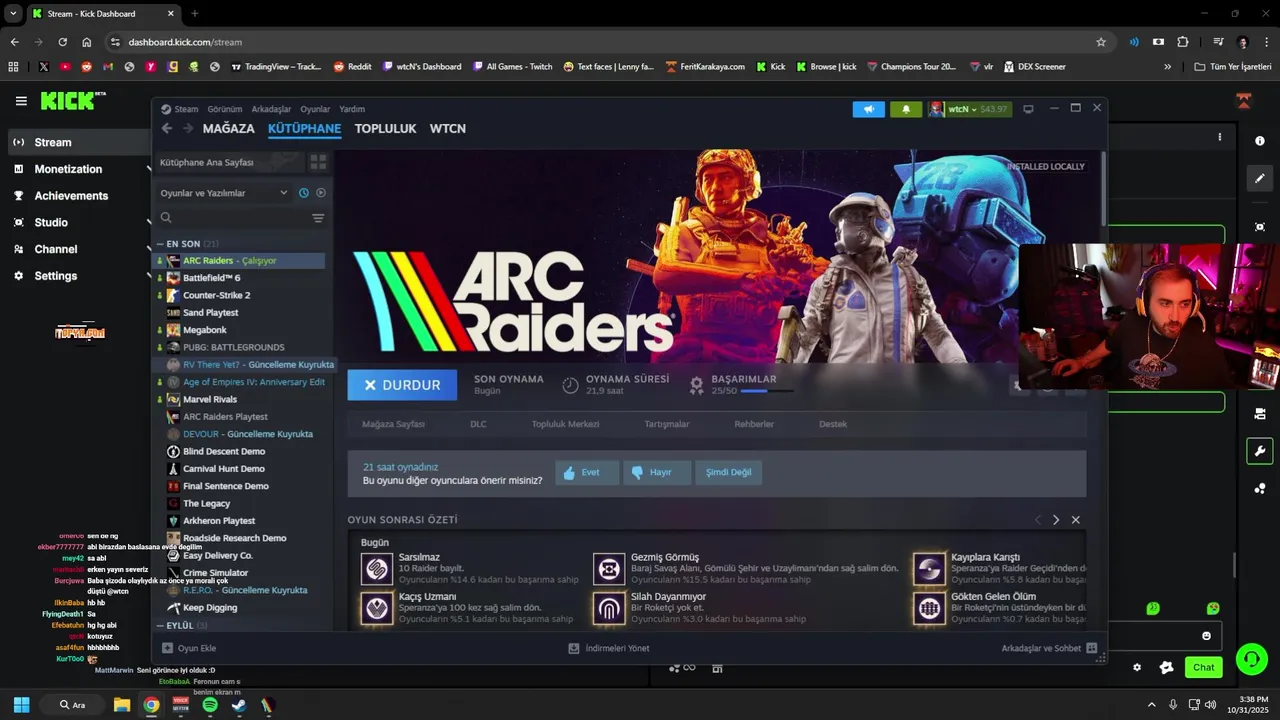
Task: Click Kick pencil edit icon
Action: (x=1260, y=178)
